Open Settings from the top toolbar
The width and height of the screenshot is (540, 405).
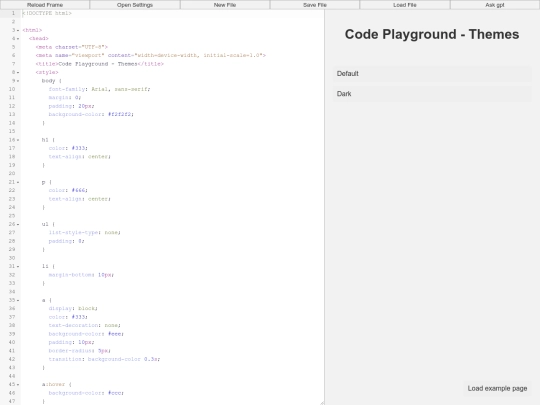(135, 5)
